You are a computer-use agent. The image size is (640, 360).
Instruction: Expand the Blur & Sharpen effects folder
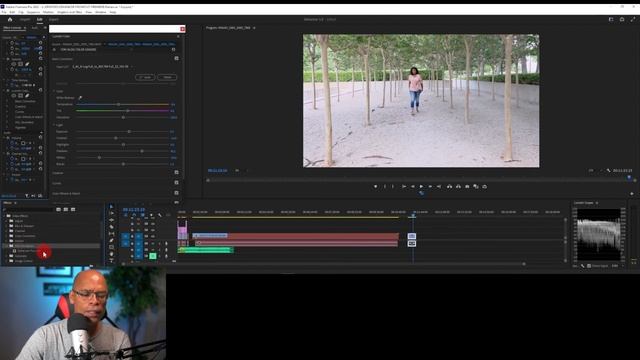pos(7,226)
